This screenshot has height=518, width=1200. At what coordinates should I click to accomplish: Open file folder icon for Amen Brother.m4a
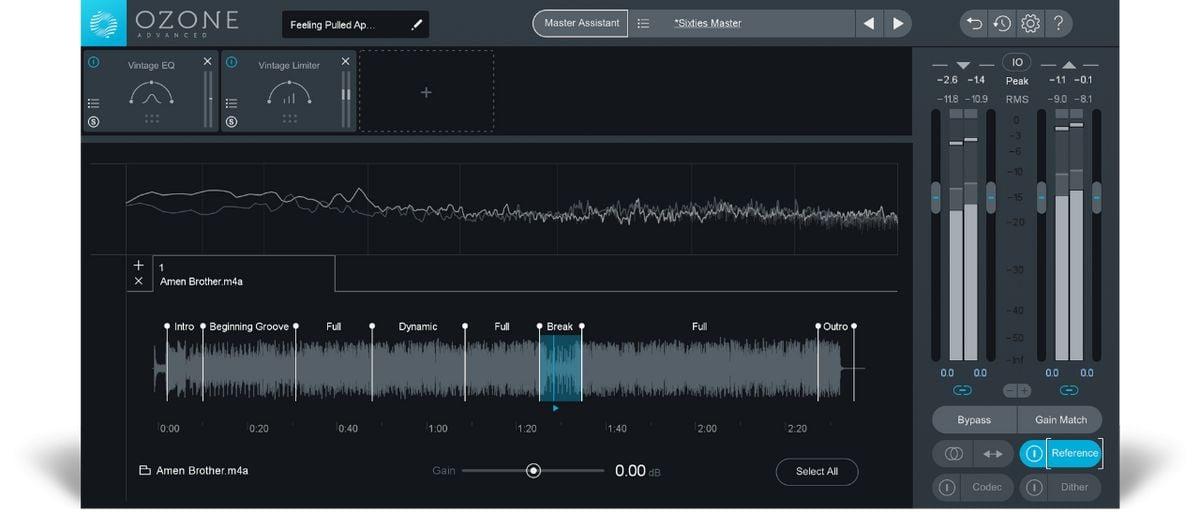tap(145, 471)
